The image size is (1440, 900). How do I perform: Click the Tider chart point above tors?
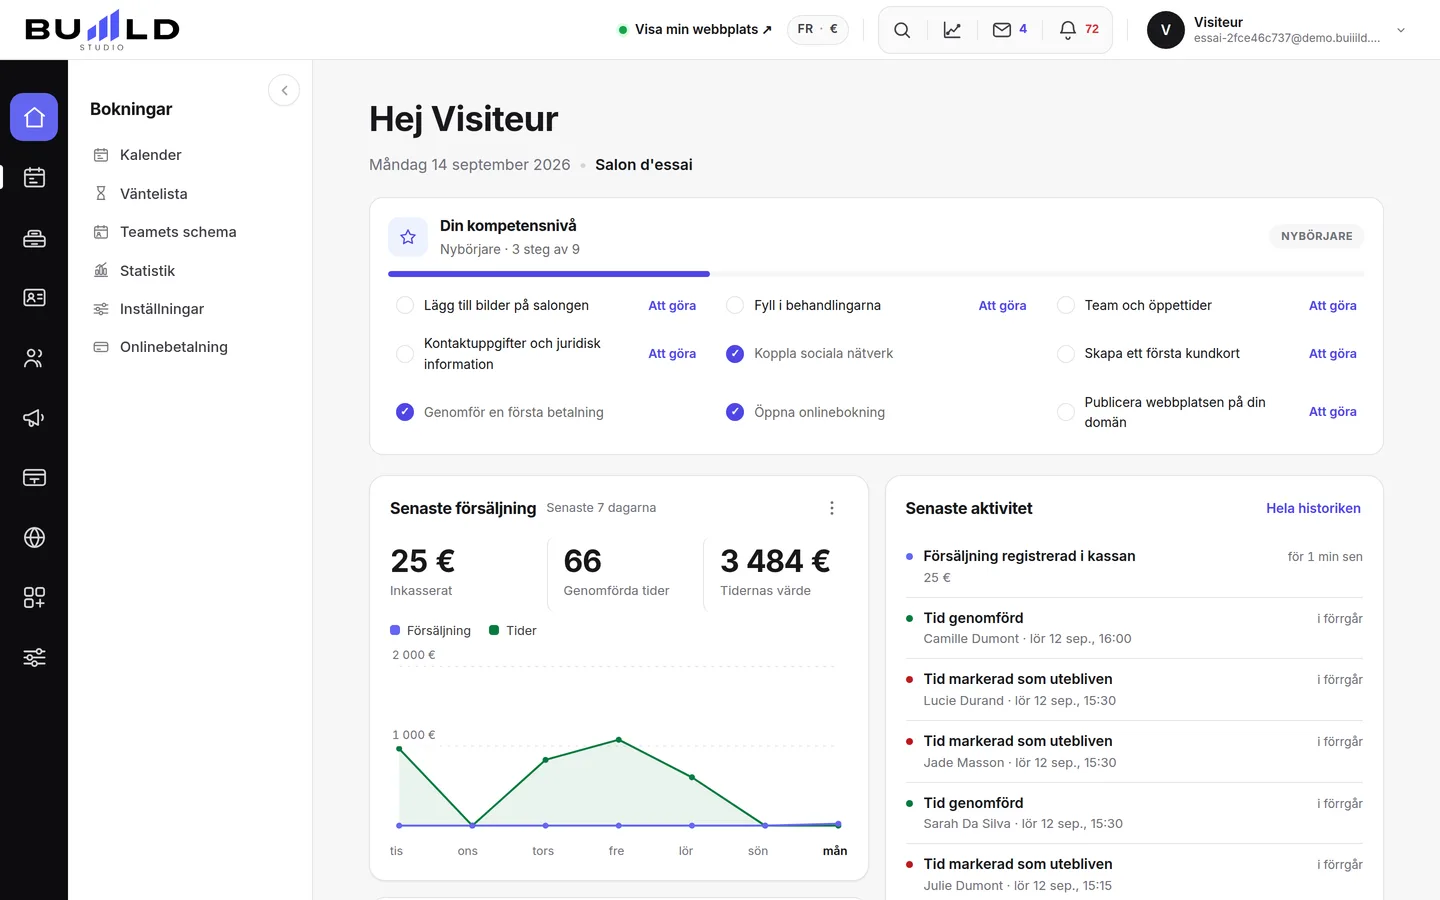[546, 760]
